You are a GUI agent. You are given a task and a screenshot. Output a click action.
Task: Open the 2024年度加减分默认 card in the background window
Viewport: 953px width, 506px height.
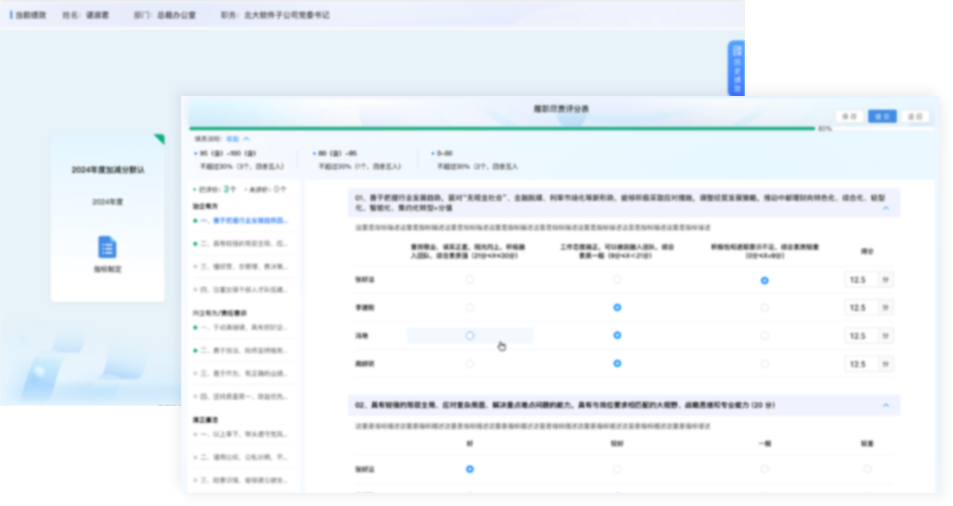(108, 218)
